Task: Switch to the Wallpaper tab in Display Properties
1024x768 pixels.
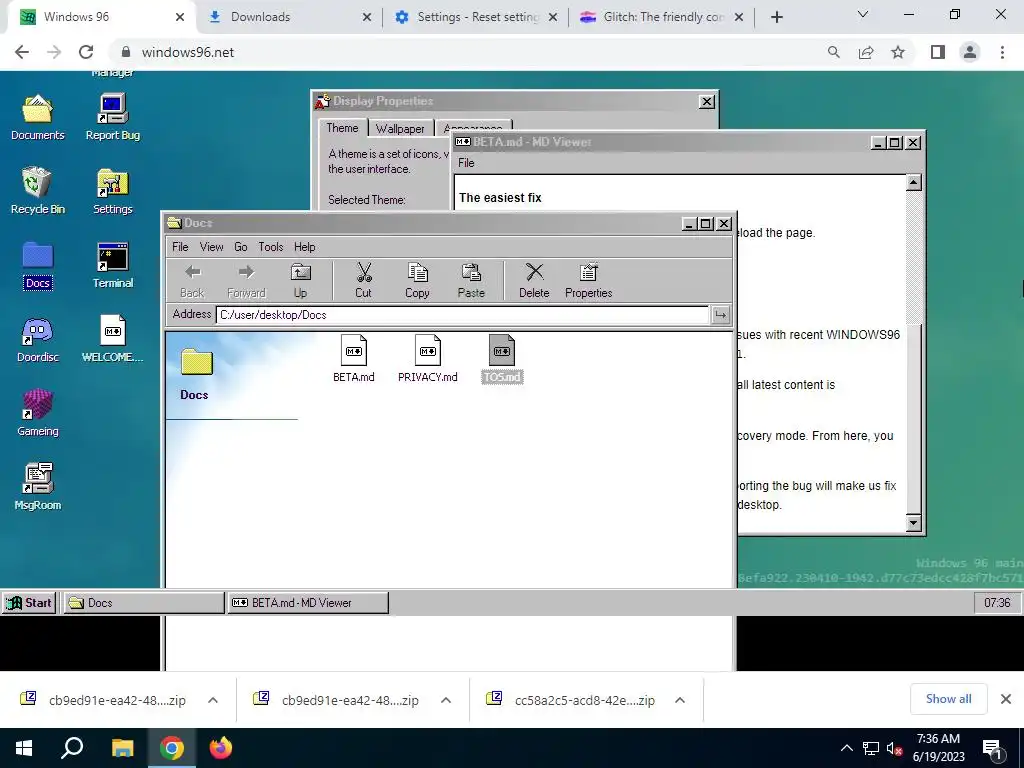Action: click(400, 129)
